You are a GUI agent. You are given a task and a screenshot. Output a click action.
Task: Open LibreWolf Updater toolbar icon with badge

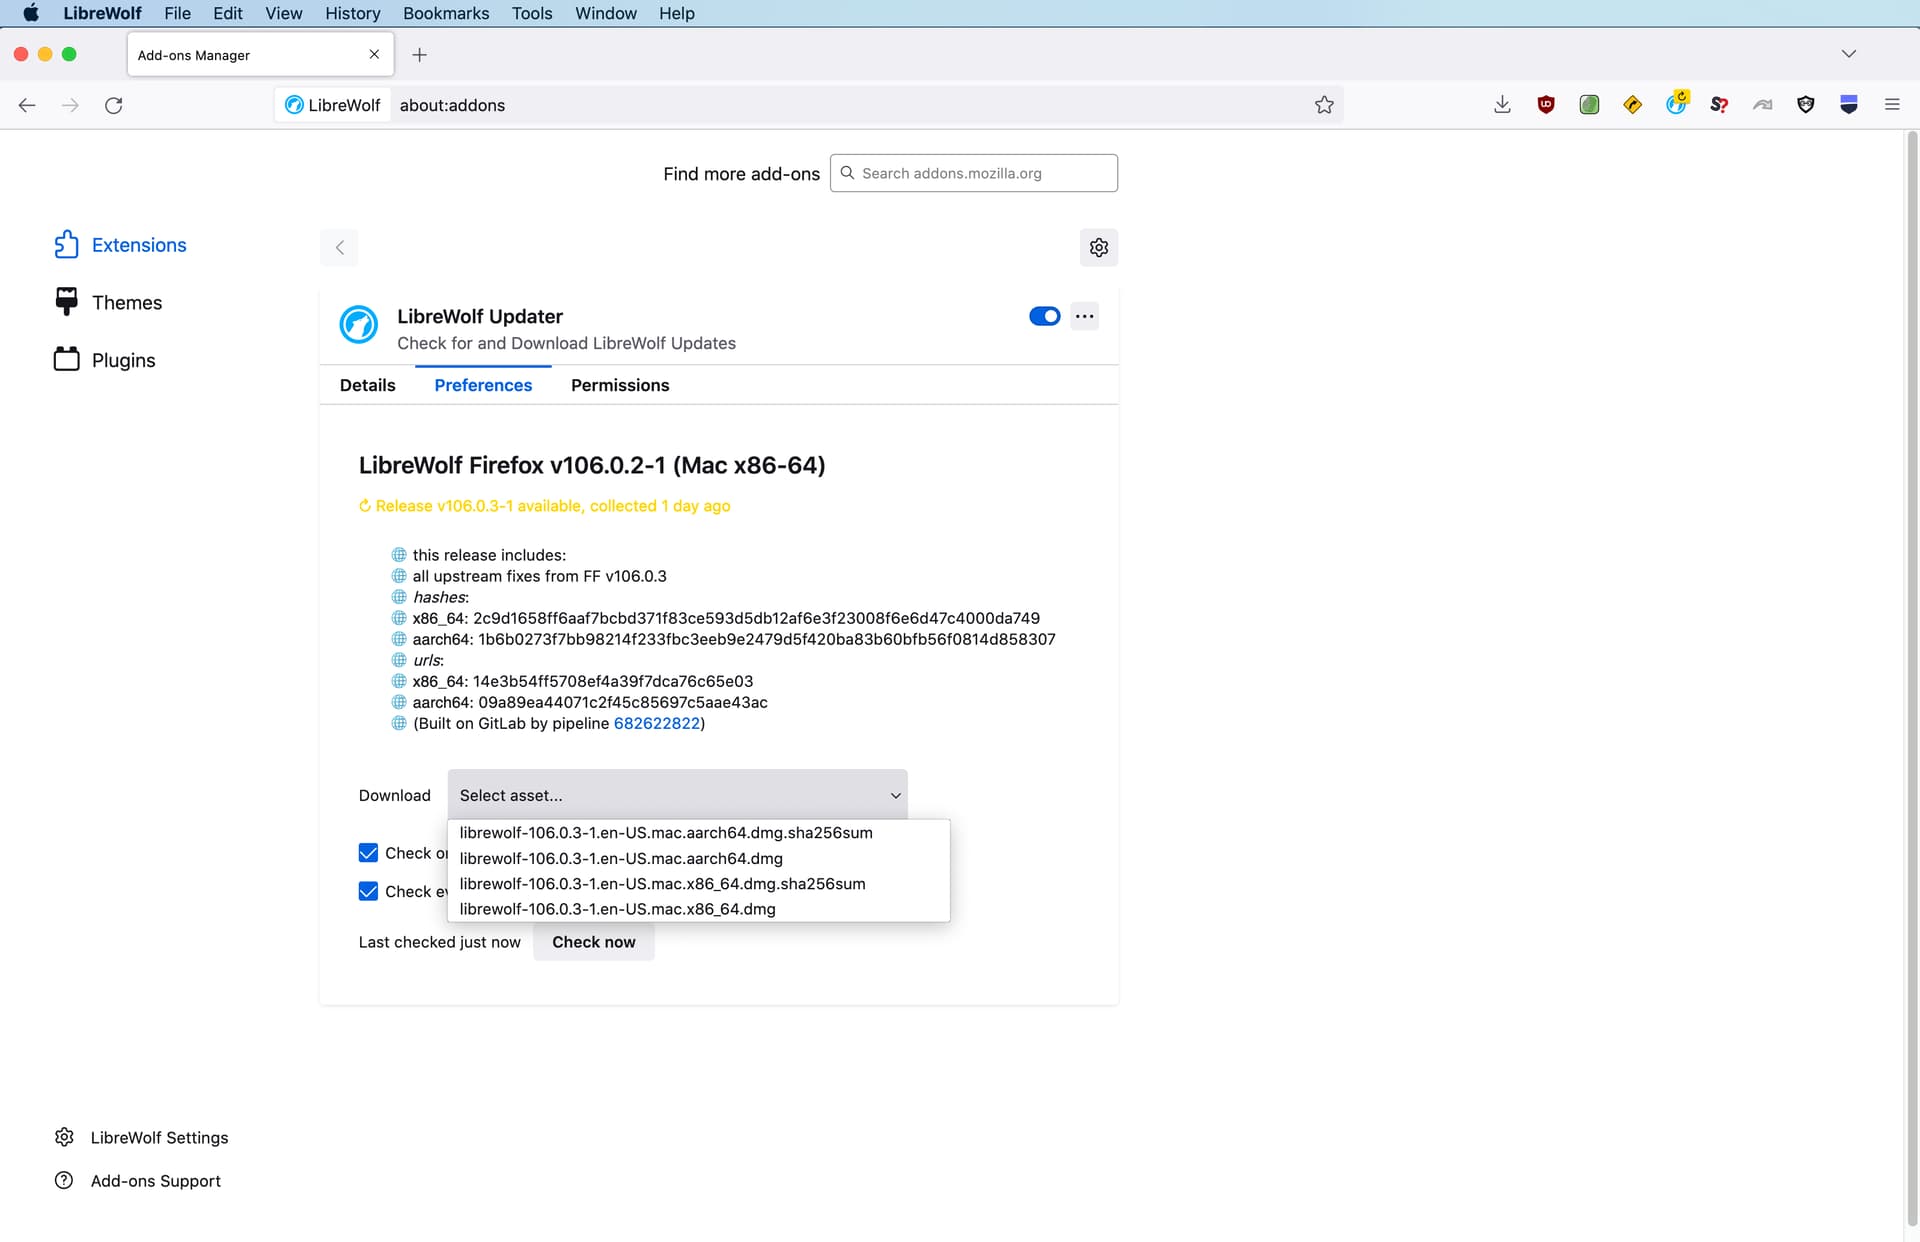[x=1676, y=103]
